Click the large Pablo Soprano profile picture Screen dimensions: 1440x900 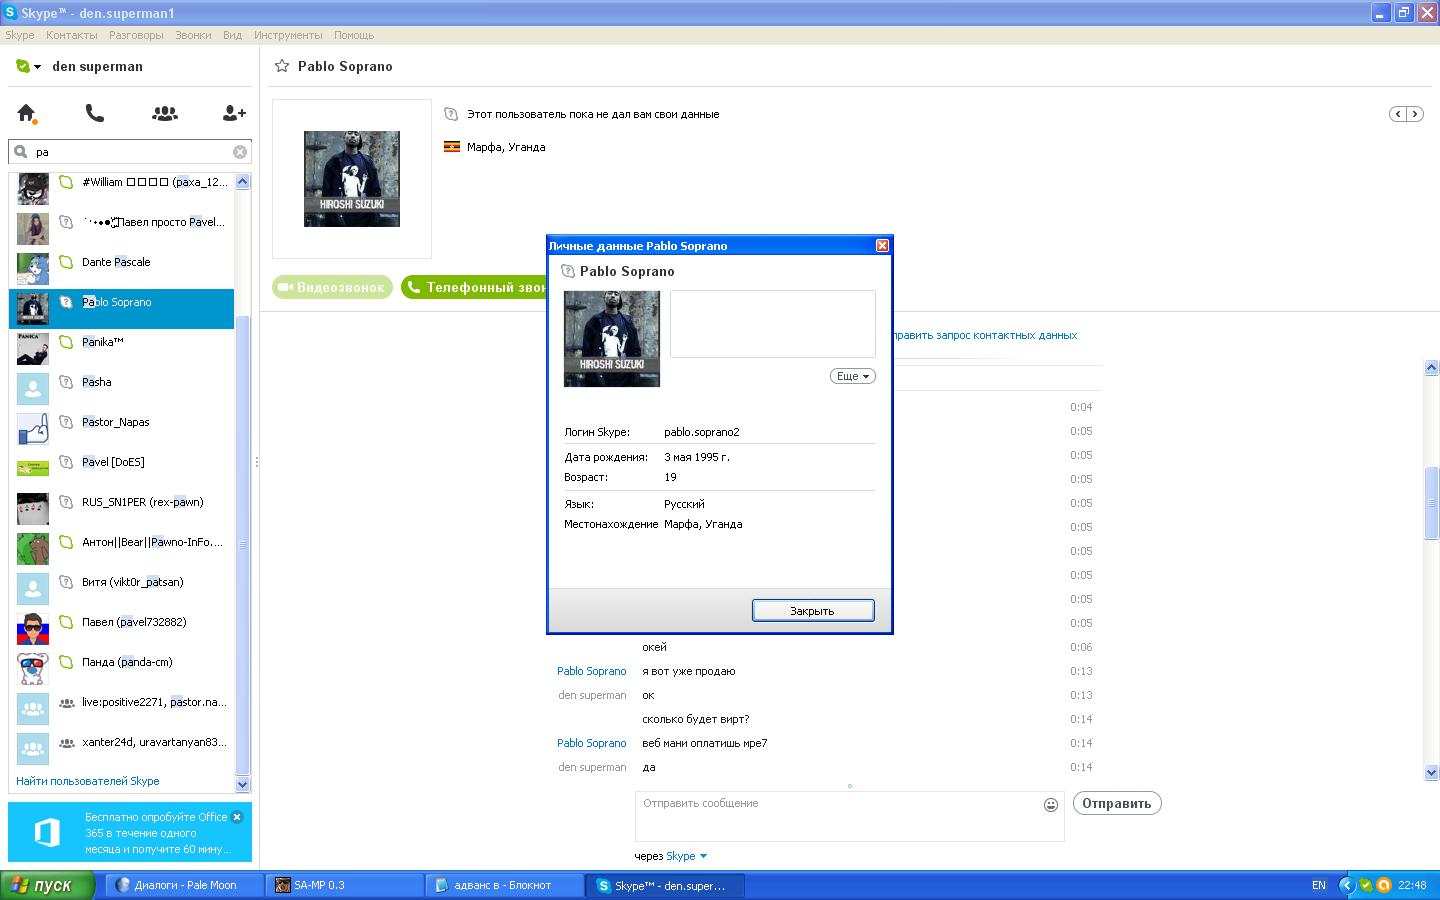(352, 179)
